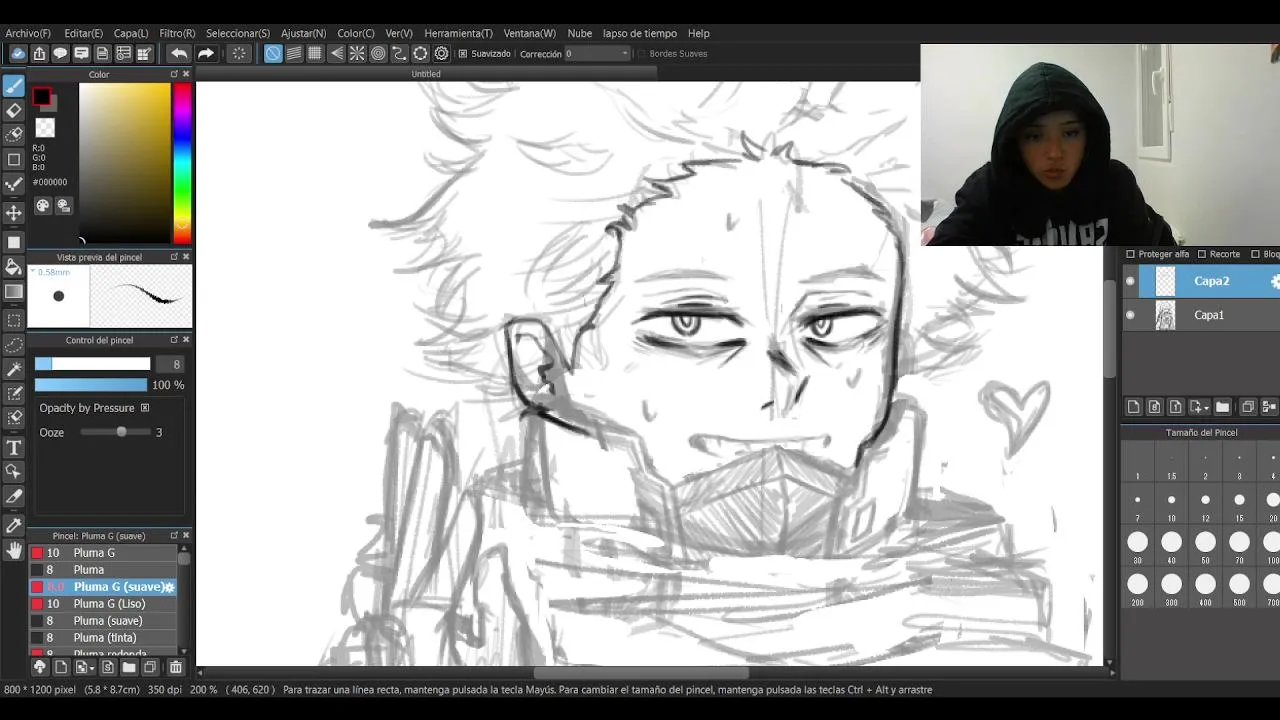Enable concentric circle snap

click(x=378, y=53)
